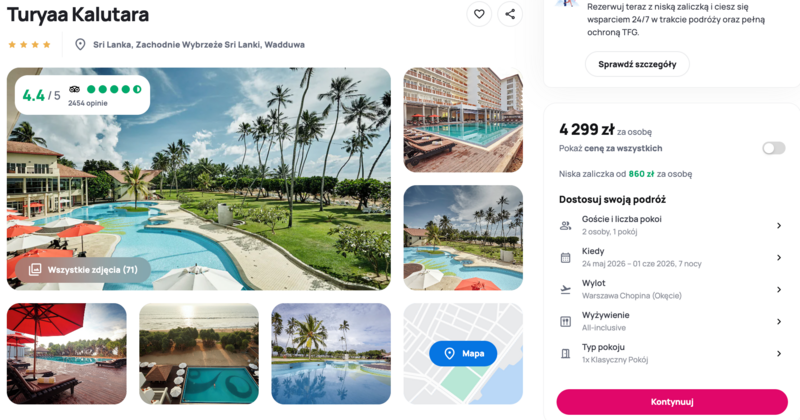Expand Goście i liczba pokoi chevron
This screenshot has height=420, width=800.
(779, 226)
